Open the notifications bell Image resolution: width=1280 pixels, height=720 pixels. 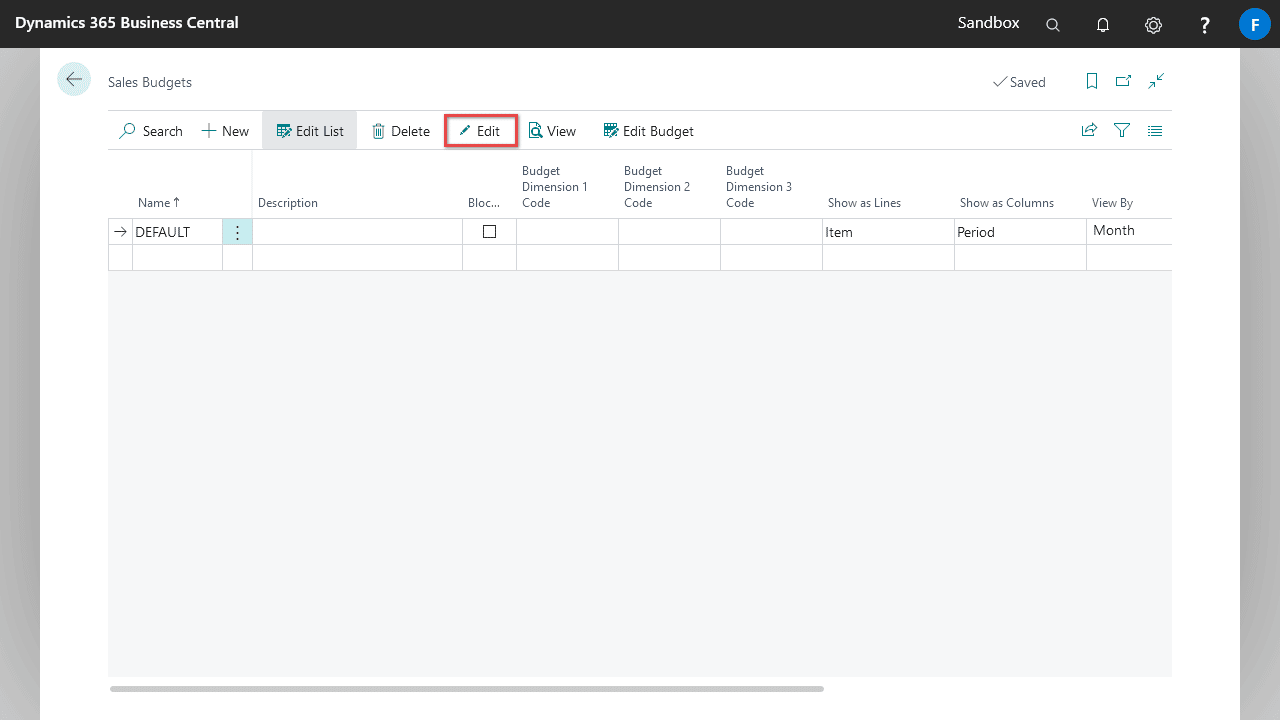(1103, 25)
